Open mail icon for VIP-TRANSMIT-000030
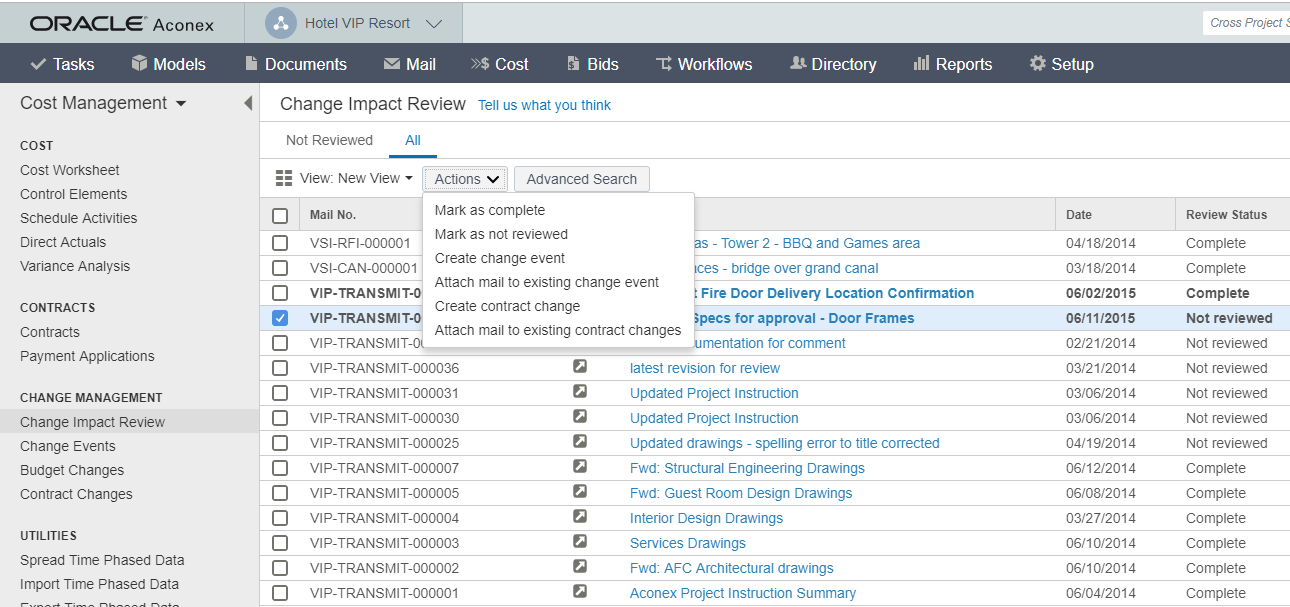 580,416
